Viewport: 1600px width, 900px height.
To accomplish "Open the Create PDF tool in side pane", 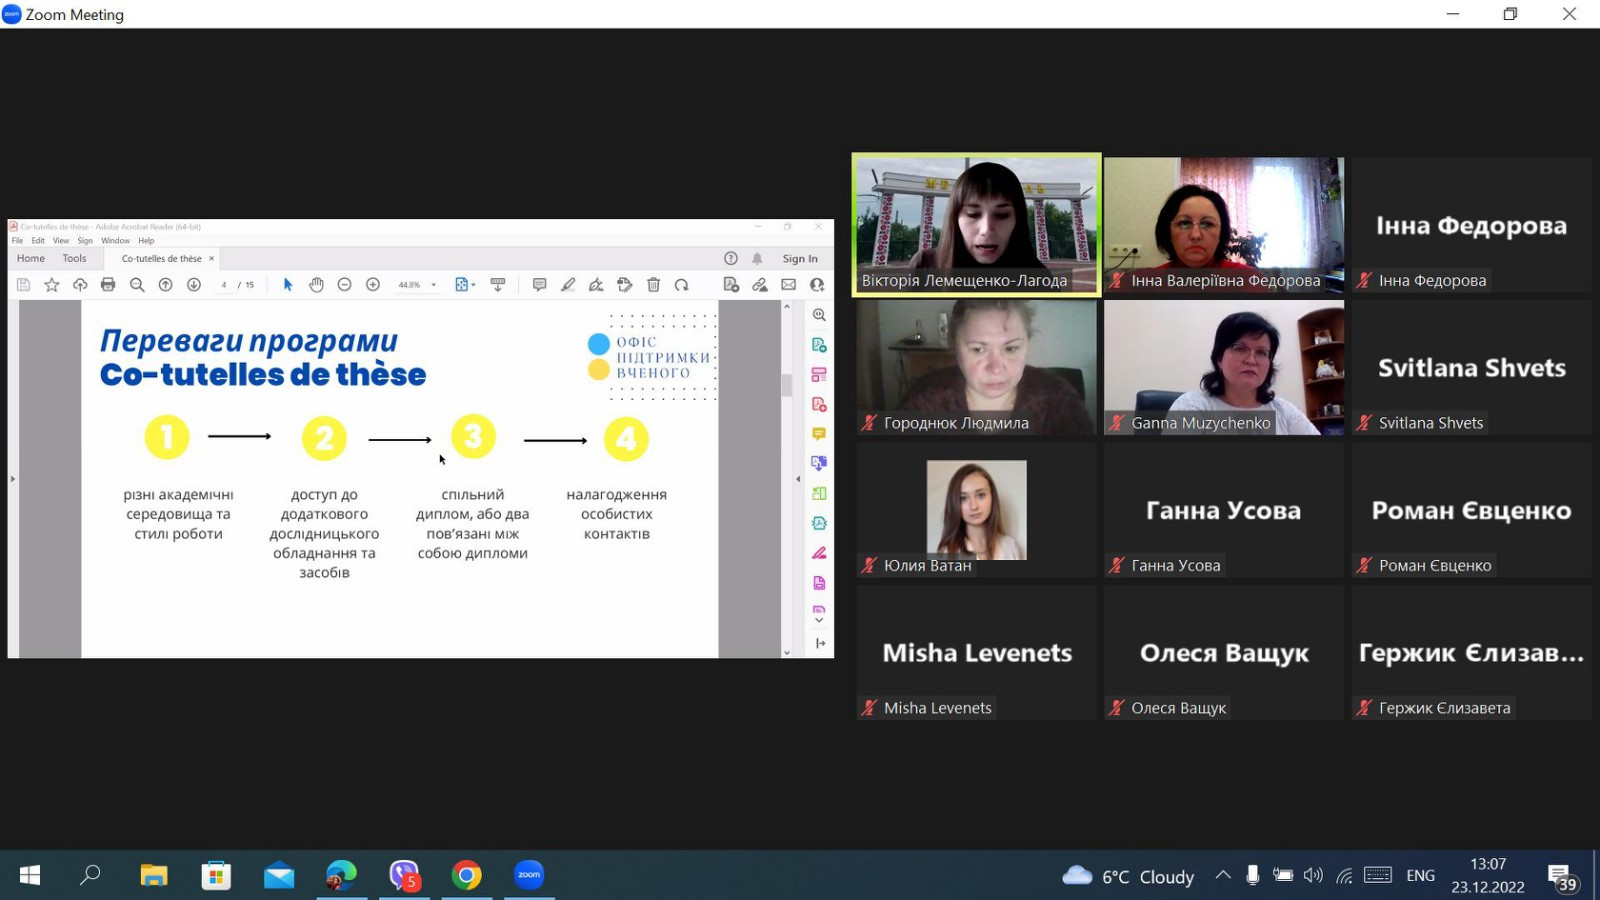I will tap(819, 404).
